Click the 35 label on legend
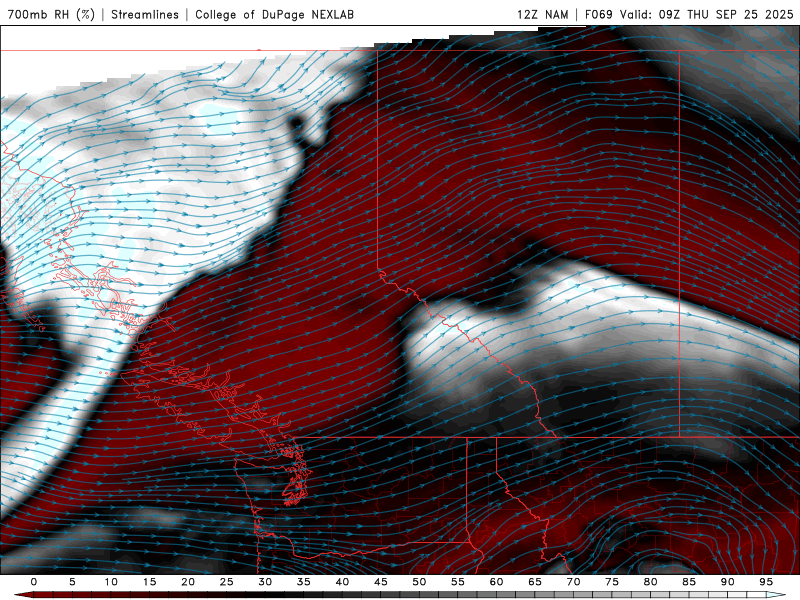Viewport: 800px width, 600px height. pyautogui.click(x=303, y=582)
